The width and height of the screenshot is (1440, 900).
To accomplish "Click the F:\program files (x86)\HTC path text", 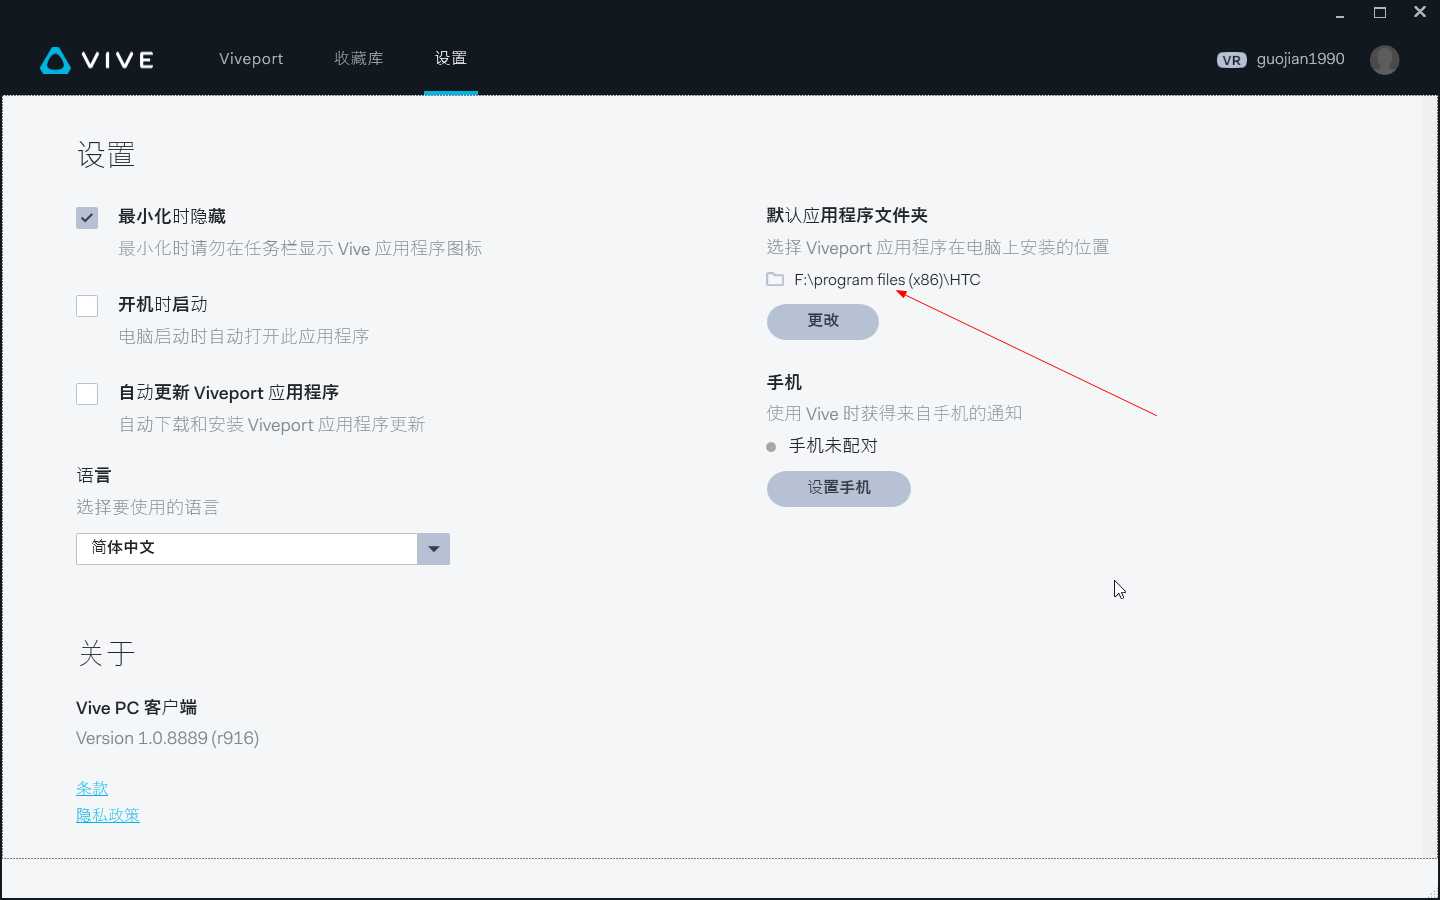I will coord(887,280).
